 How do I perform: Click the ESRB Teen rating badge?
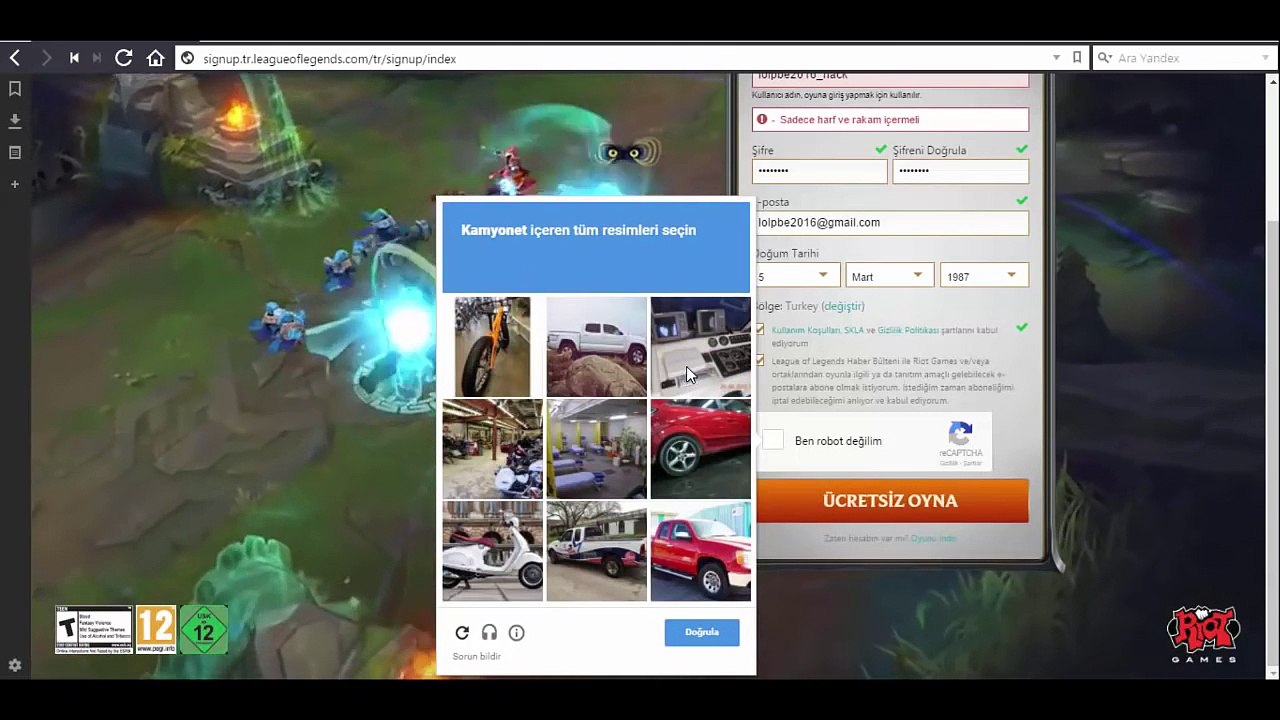94,630
